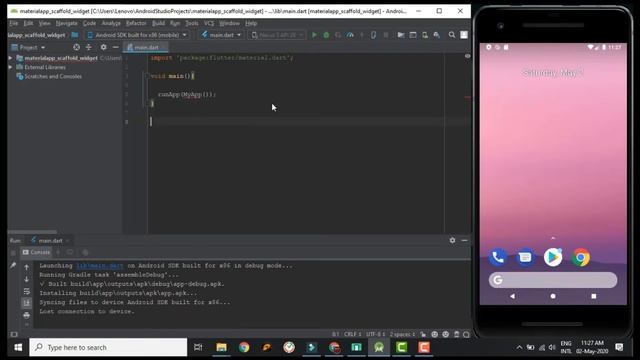Screen dimensions: 640x360
Task: Open the Tools menu
Action: coord(191,23)
